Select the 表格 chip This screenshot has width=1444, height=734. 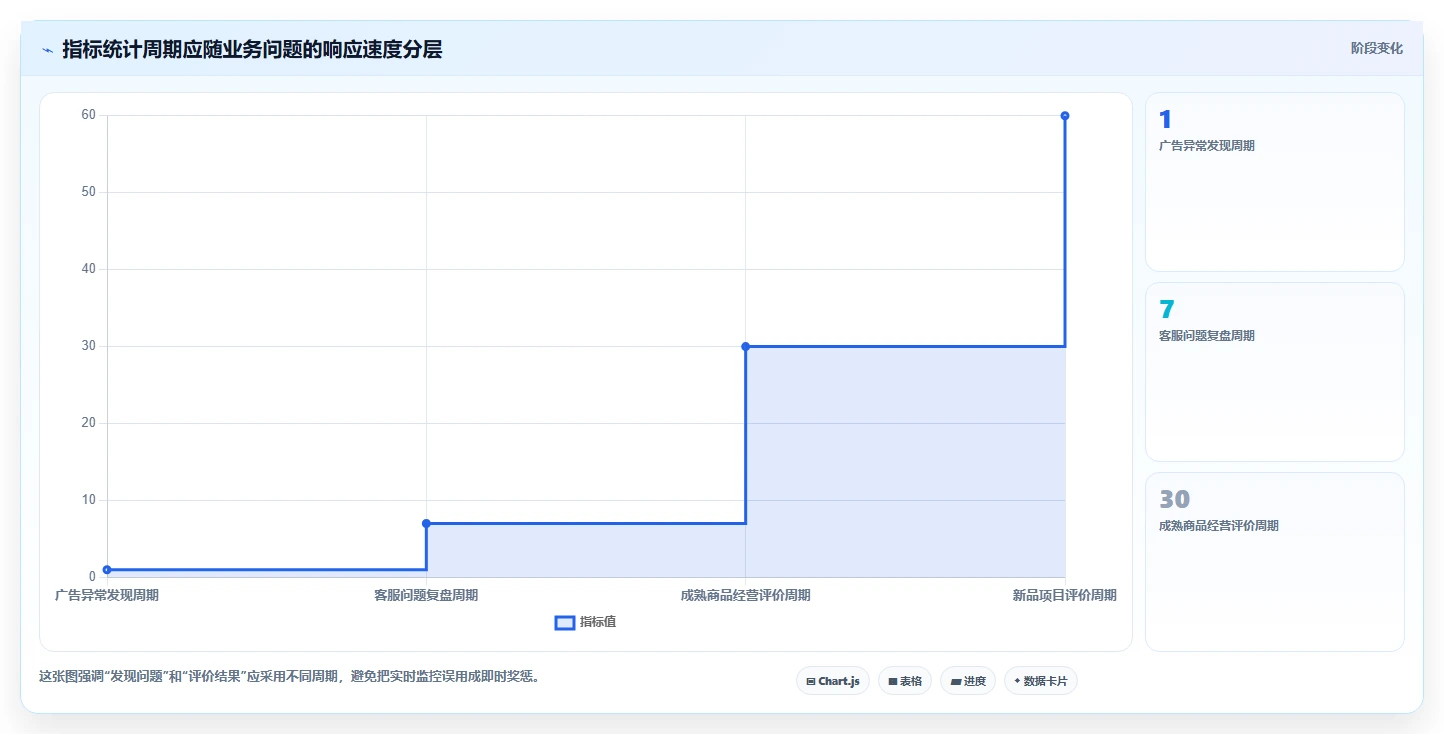(x=905, y=681)
